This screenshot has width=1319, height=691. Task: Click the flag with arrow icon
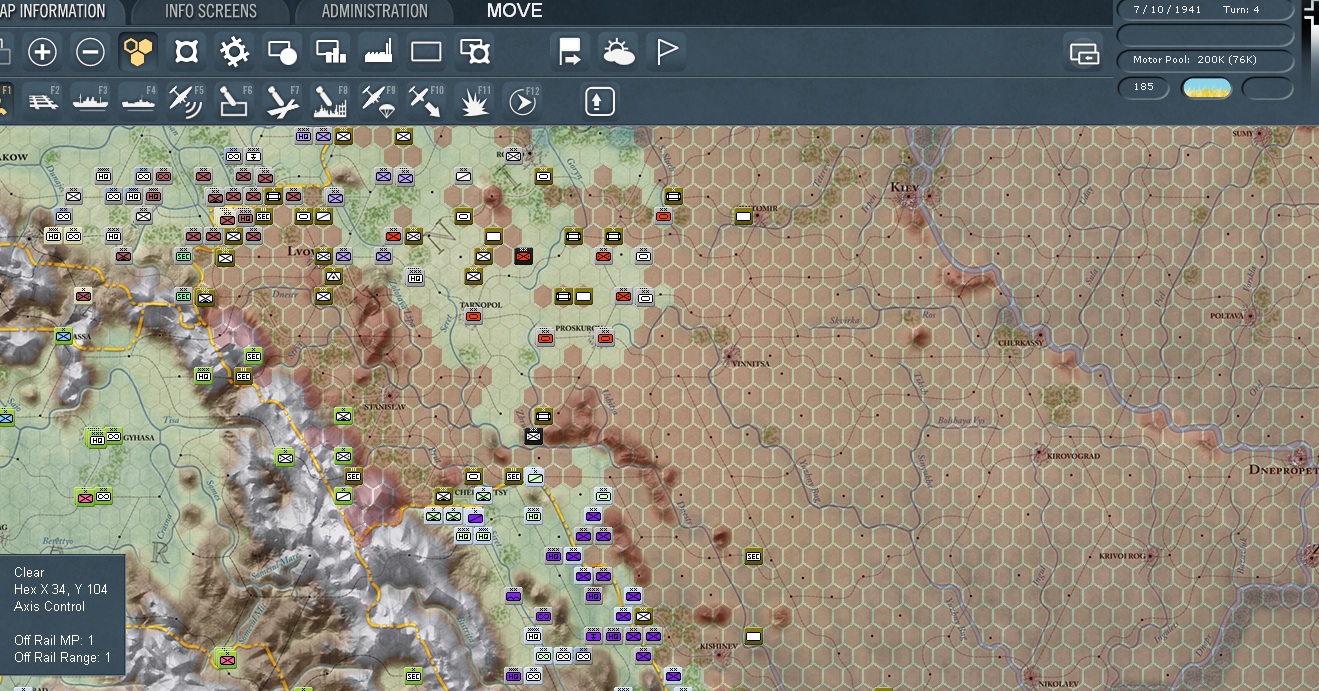[x=570, y=52]
